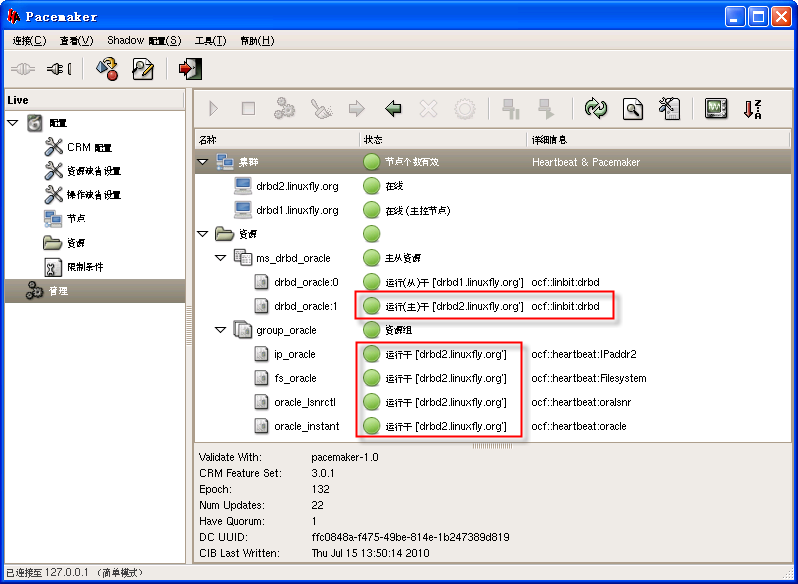The image size is (798, 584).
Task: Click the magnifier document icon in the toolbar
Action: point(632,109)
